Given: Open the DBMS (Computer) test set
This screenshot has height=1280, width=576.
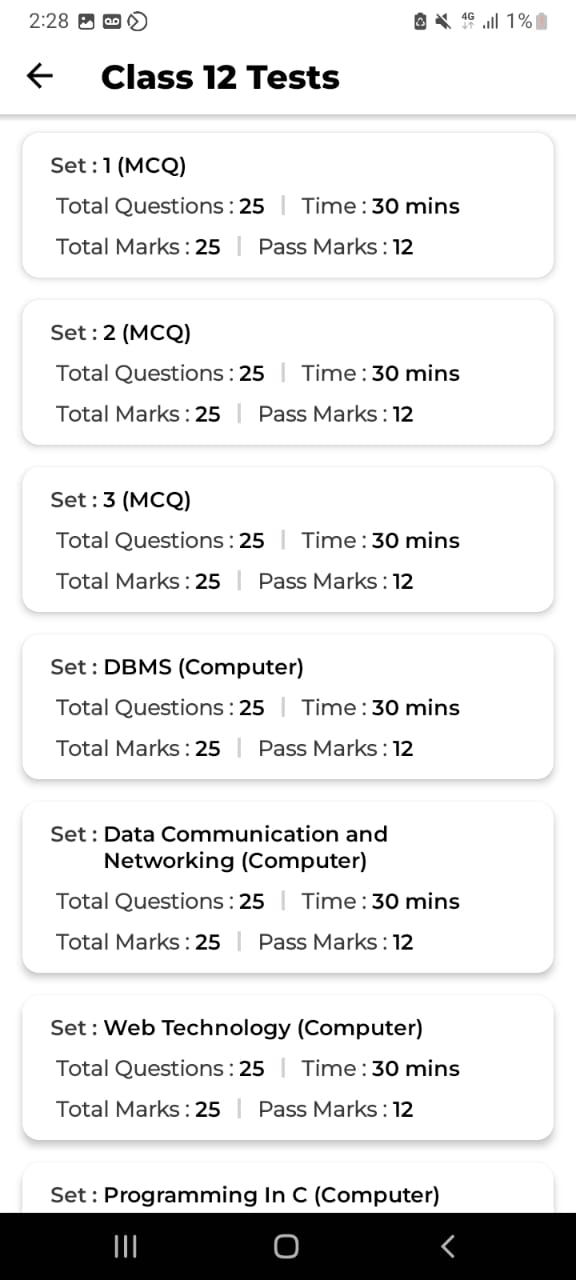Looking at the screenshot, I should pyautogui.click(x=287, y=706).
